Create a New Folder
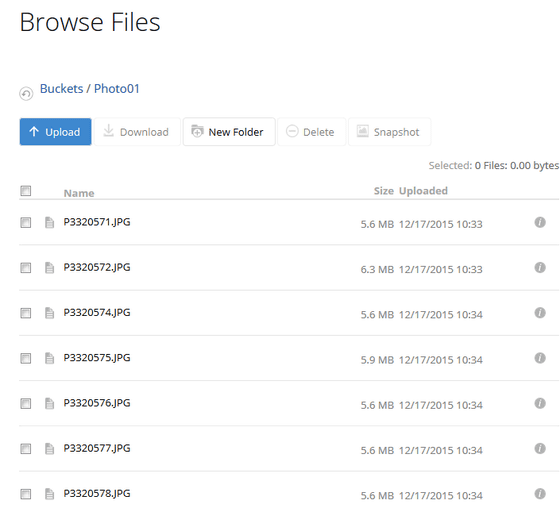Image resolution: width=560 pixels, height=508 pixels. point(229,132)
